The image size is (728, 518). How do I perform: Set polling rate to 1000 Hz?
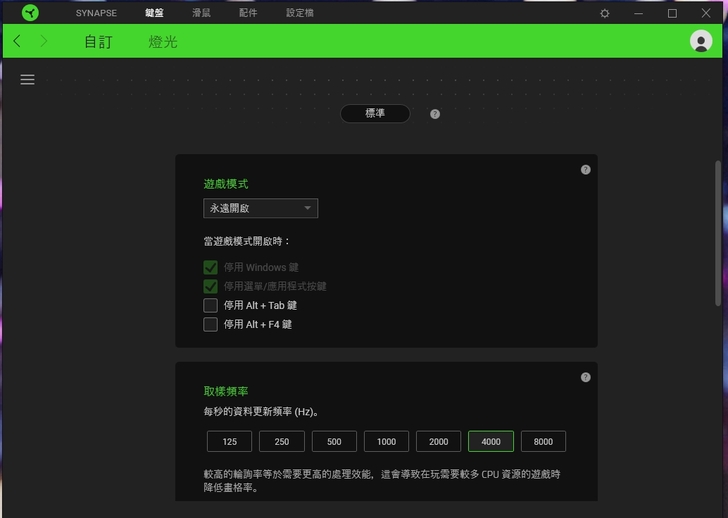386,441
